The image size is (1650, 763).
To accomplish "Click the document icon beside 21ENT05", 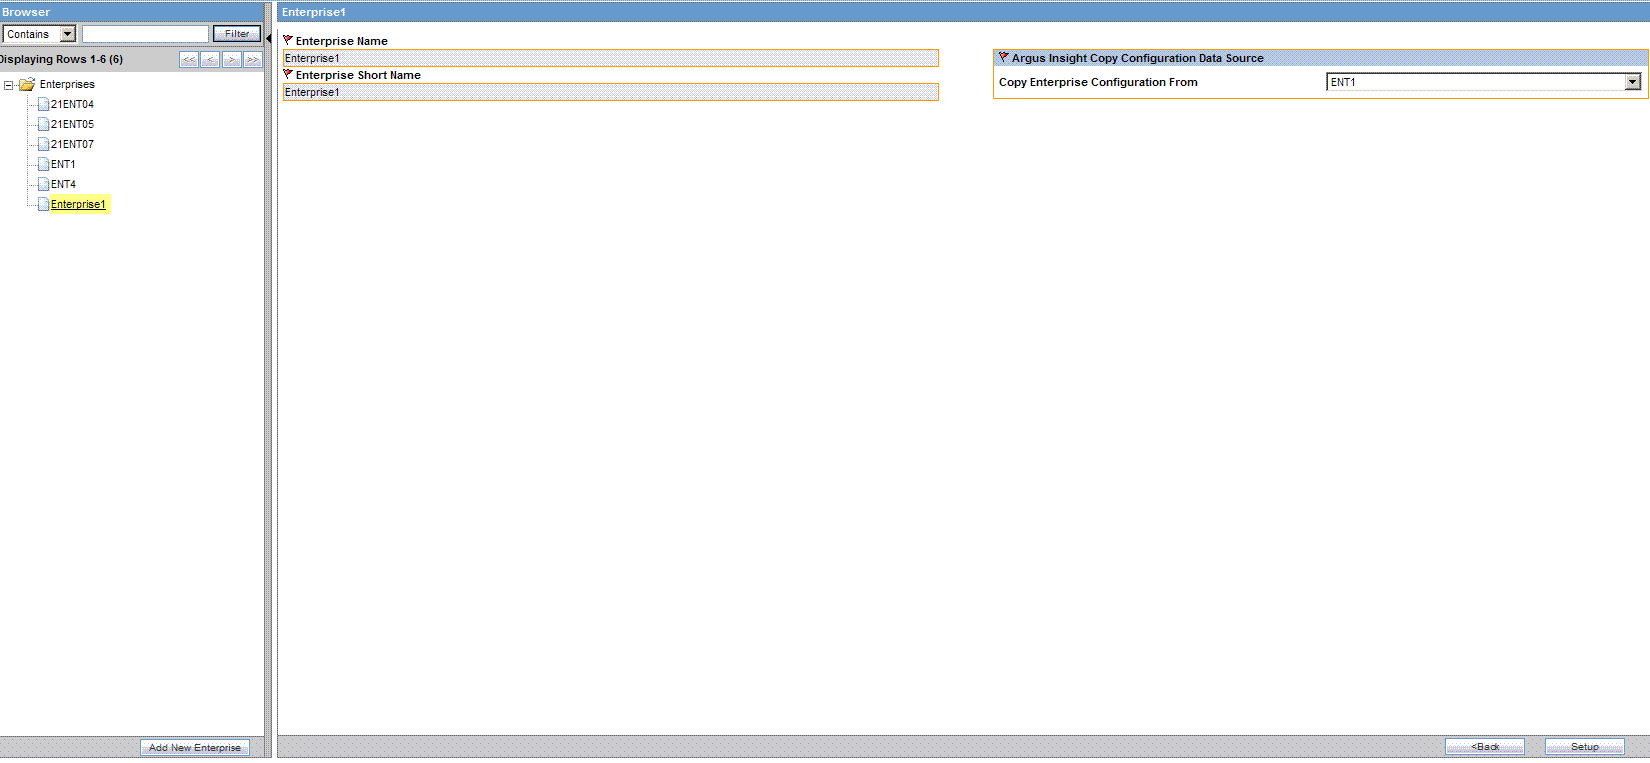I will click(43, 124).
